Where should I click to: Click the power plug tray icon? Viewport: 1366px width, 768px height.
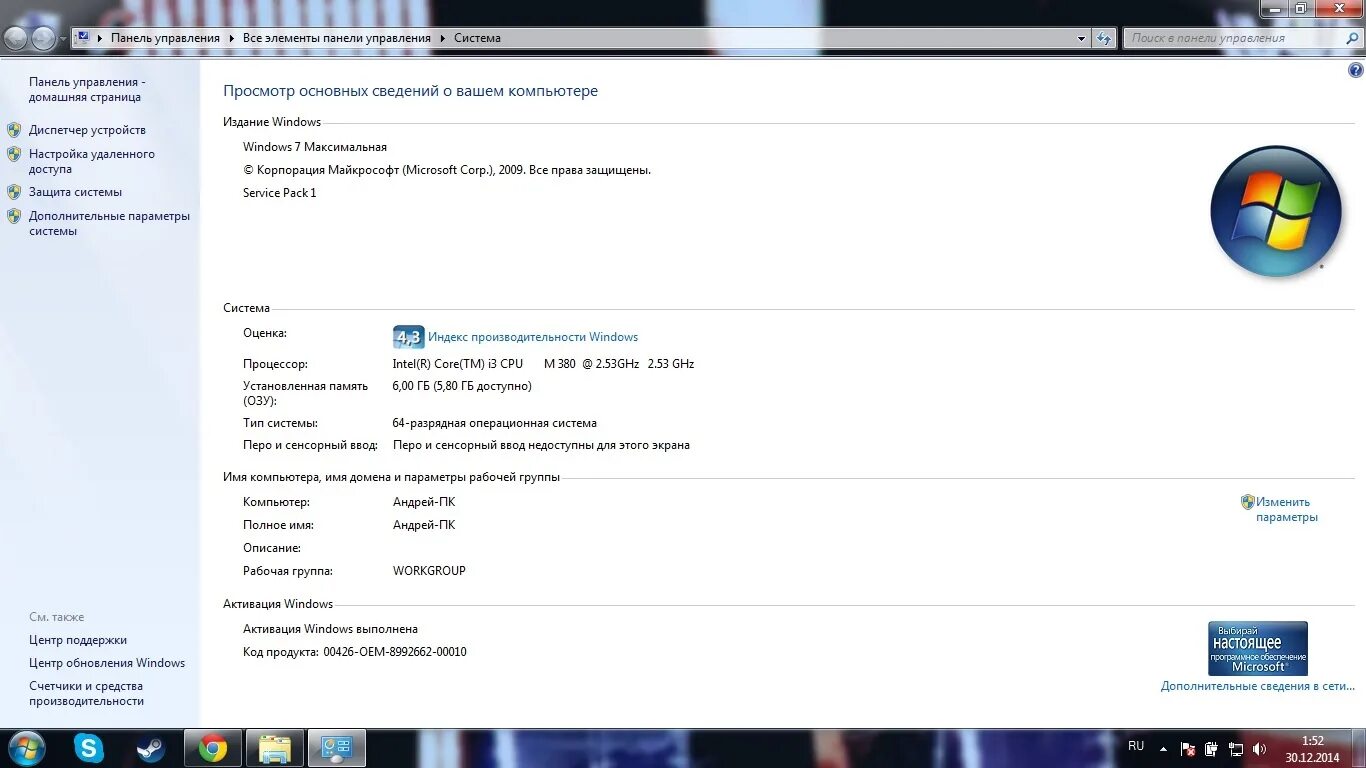[x=1211, y=749]
